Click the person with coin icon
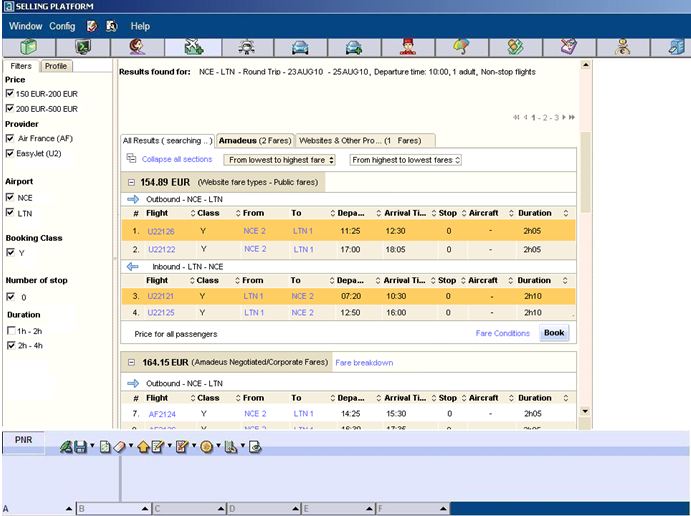 click(x=623, y=47)
